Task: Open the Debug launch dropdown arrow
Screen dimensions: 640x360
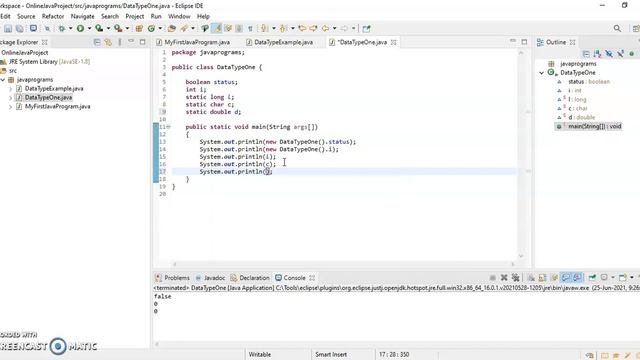Action: 70,29
